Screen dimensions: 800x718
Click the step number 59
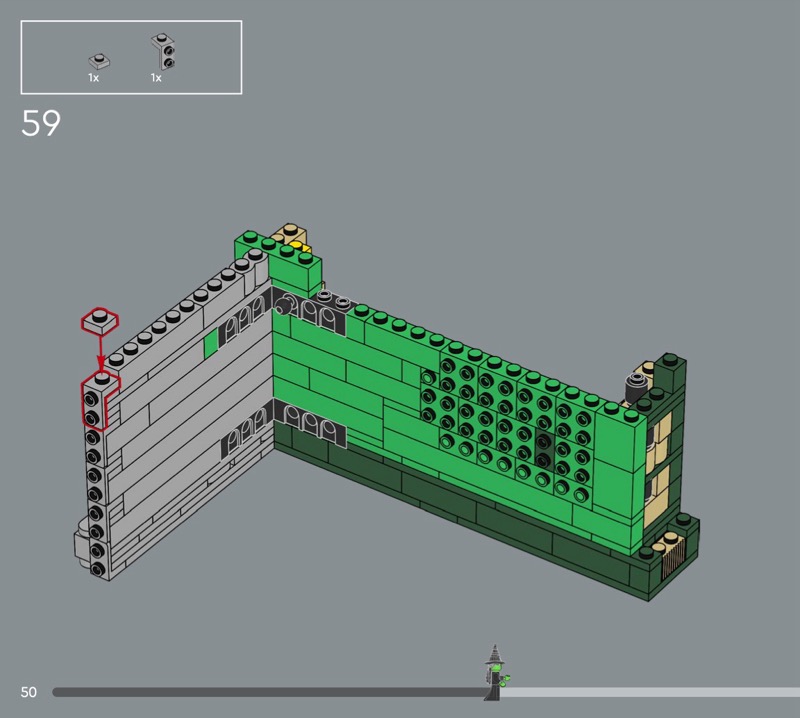coord(41,124)
